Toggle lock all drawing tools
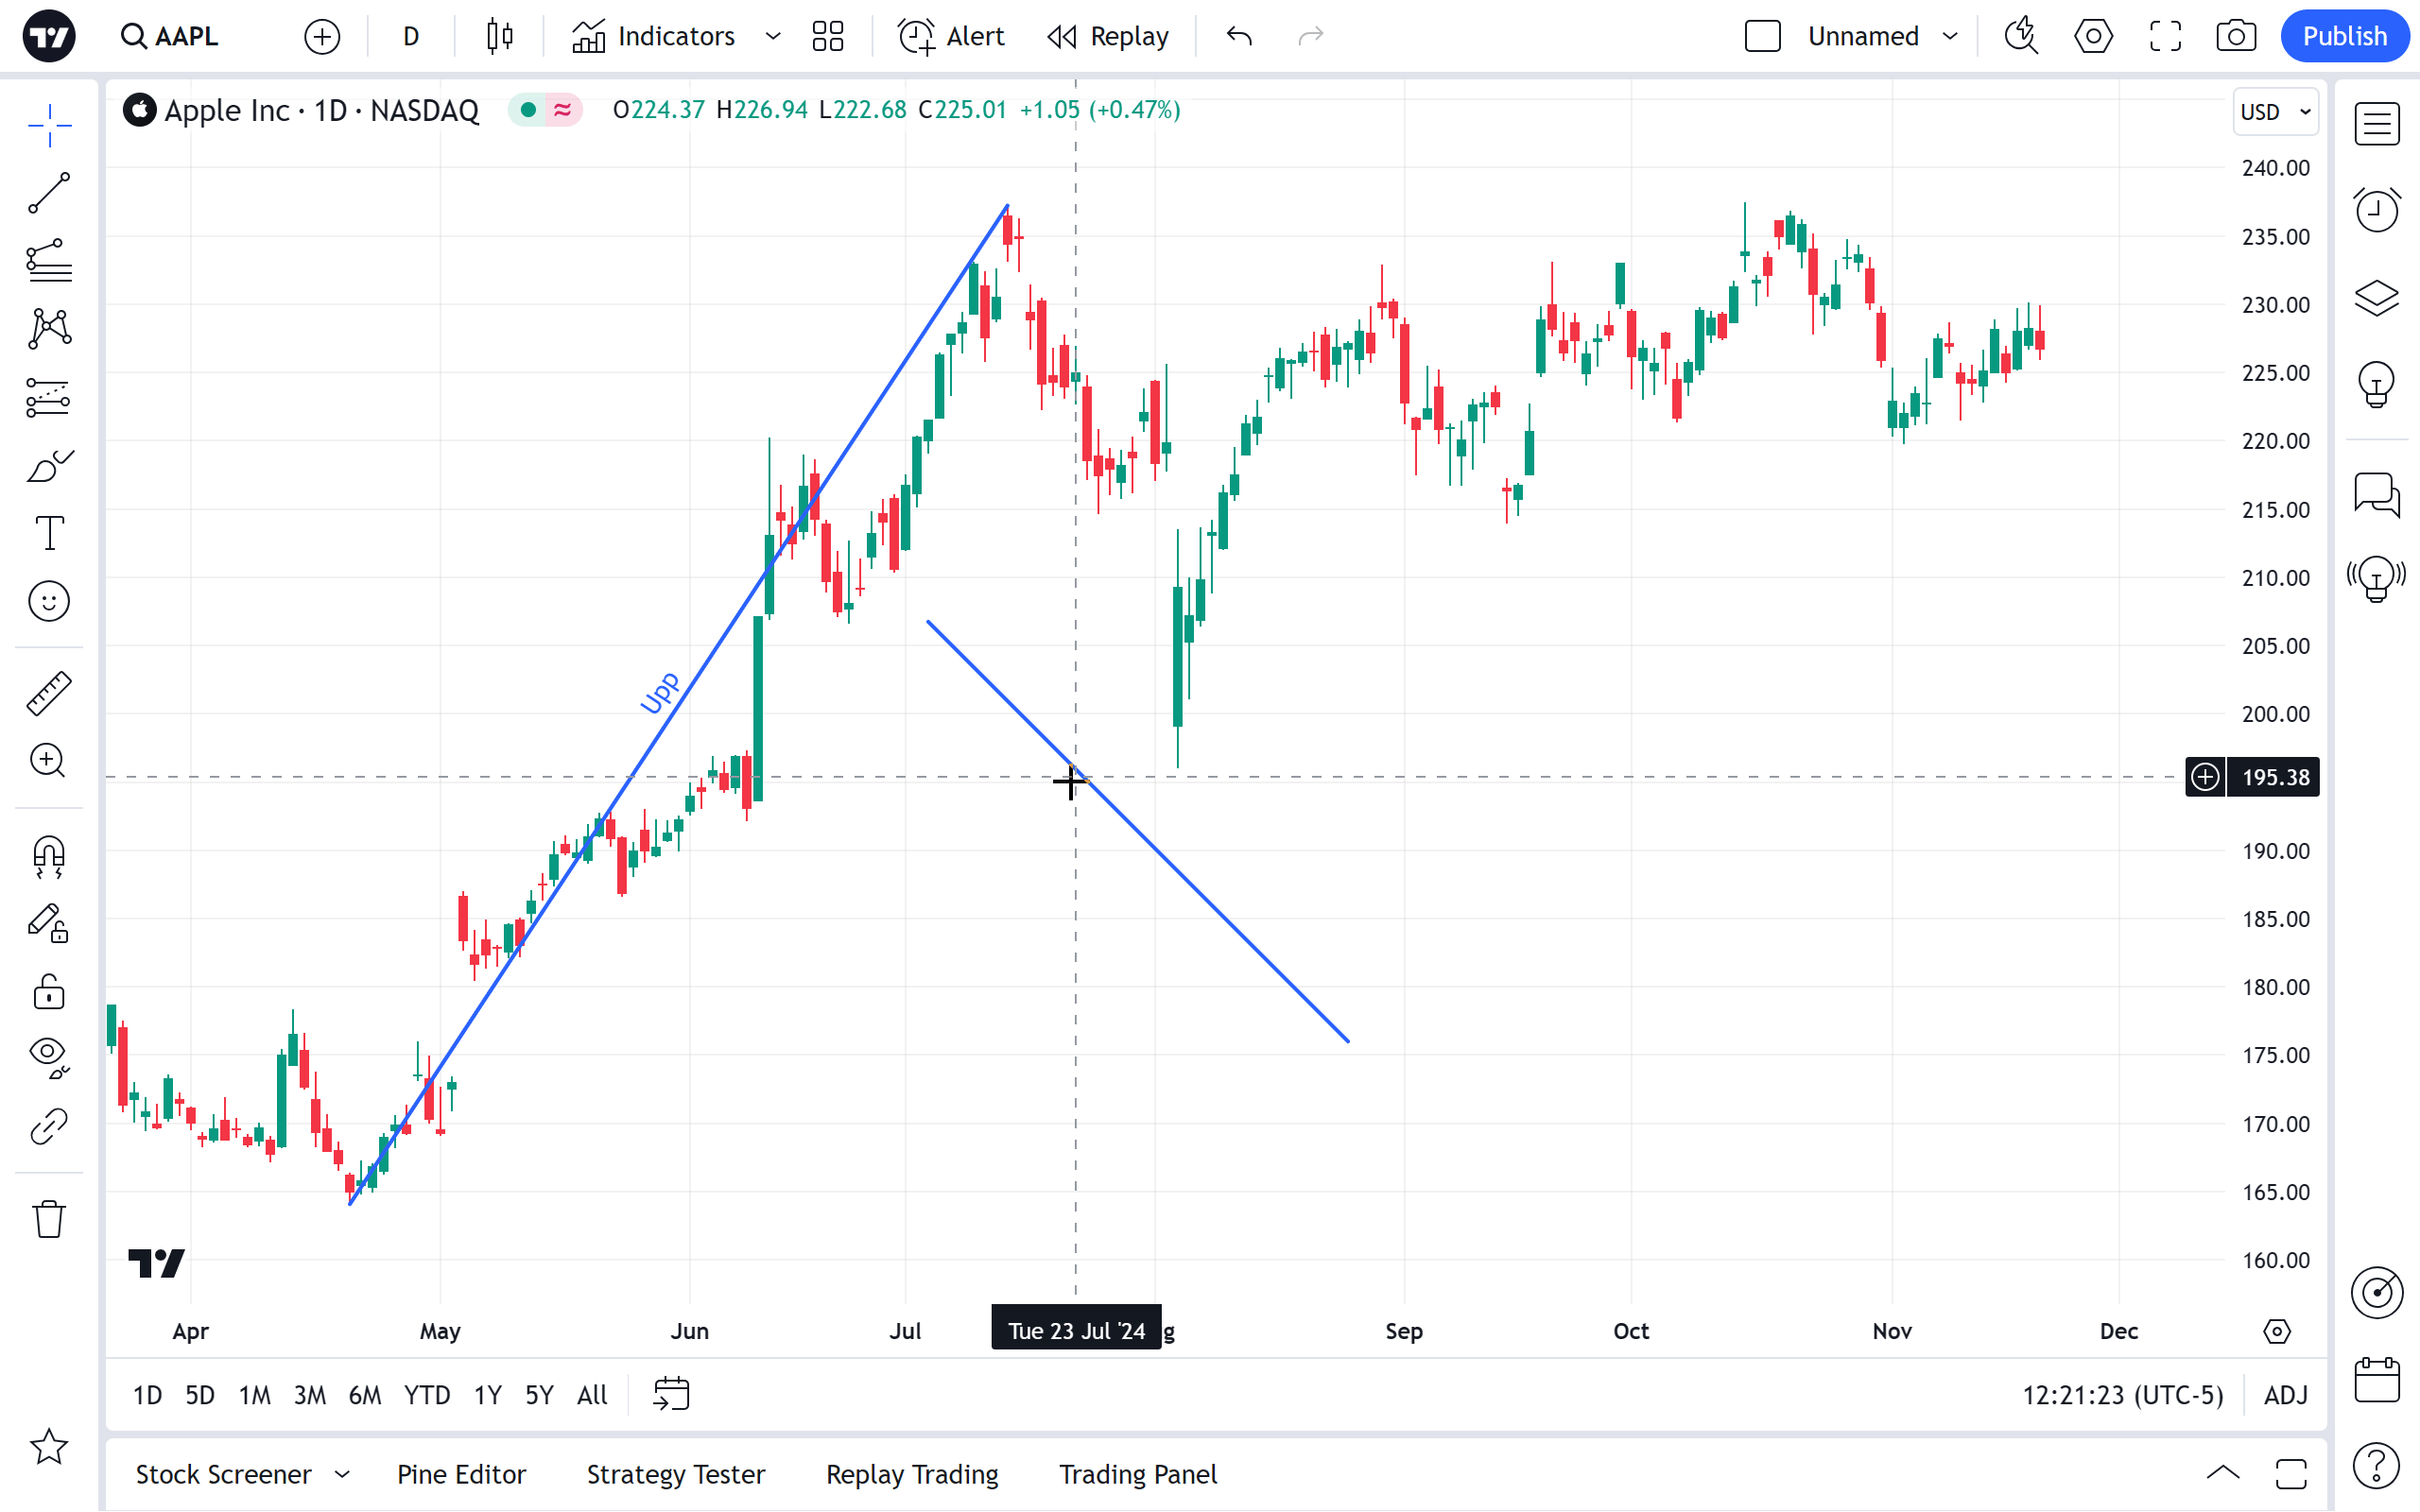 (x=48, y=992)
